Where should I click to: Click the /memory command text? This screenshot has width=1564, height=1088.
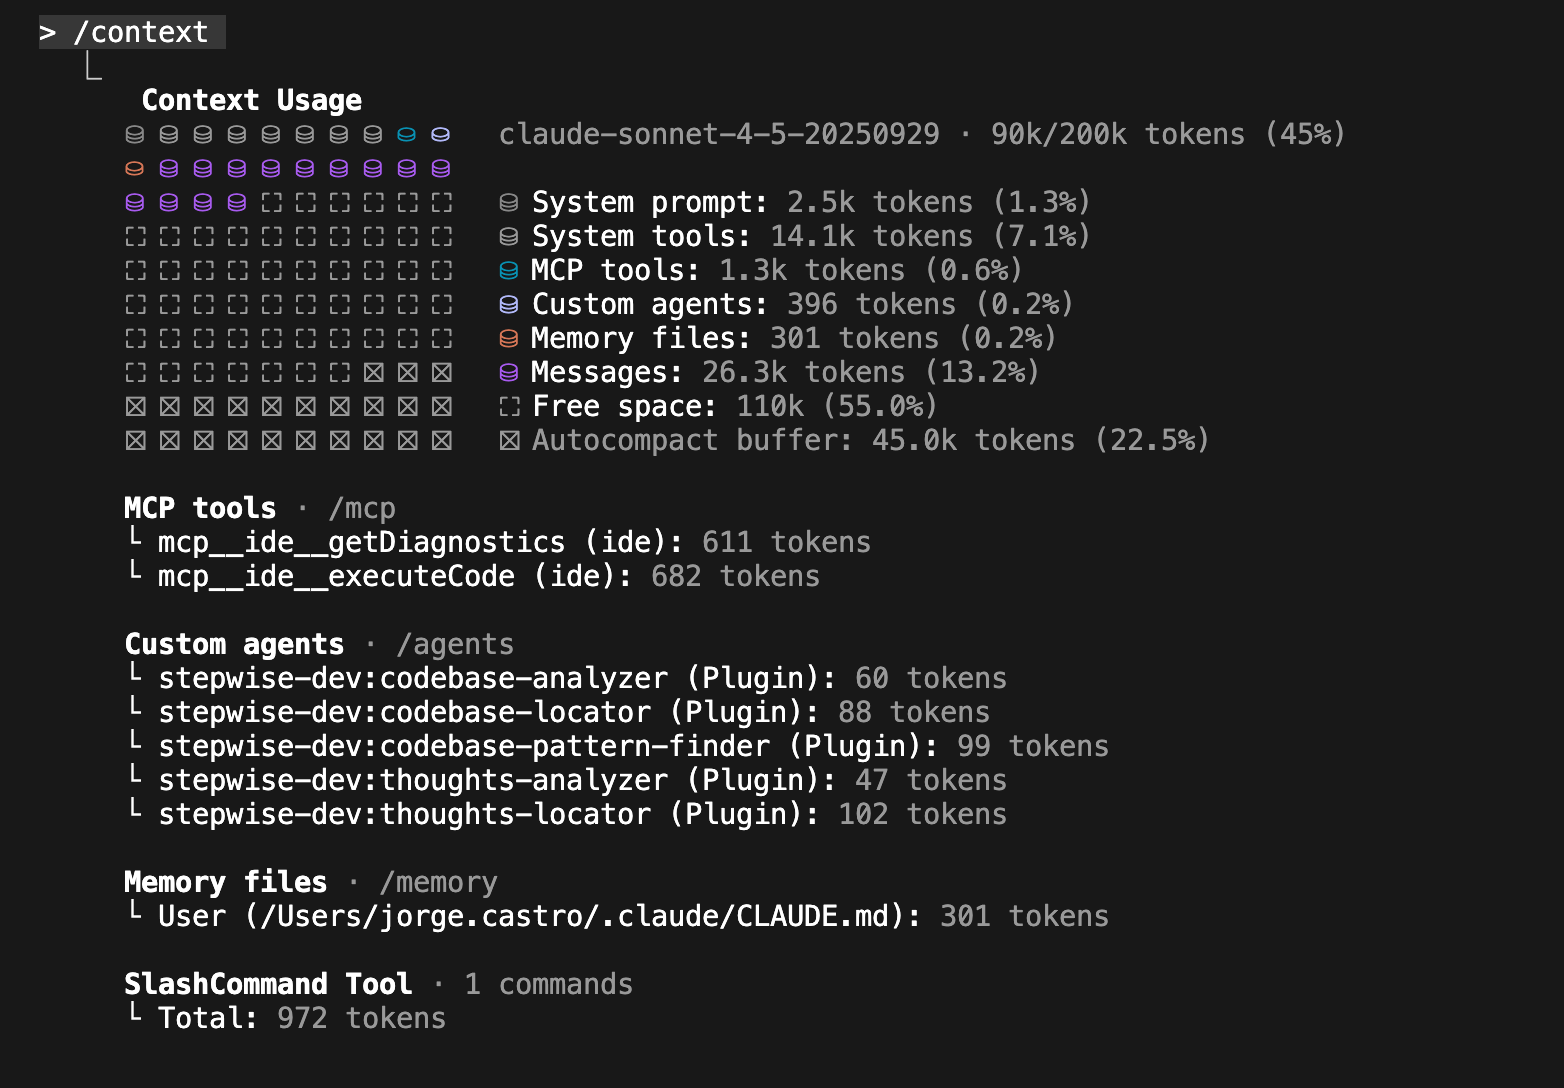(x=438, y=882)
